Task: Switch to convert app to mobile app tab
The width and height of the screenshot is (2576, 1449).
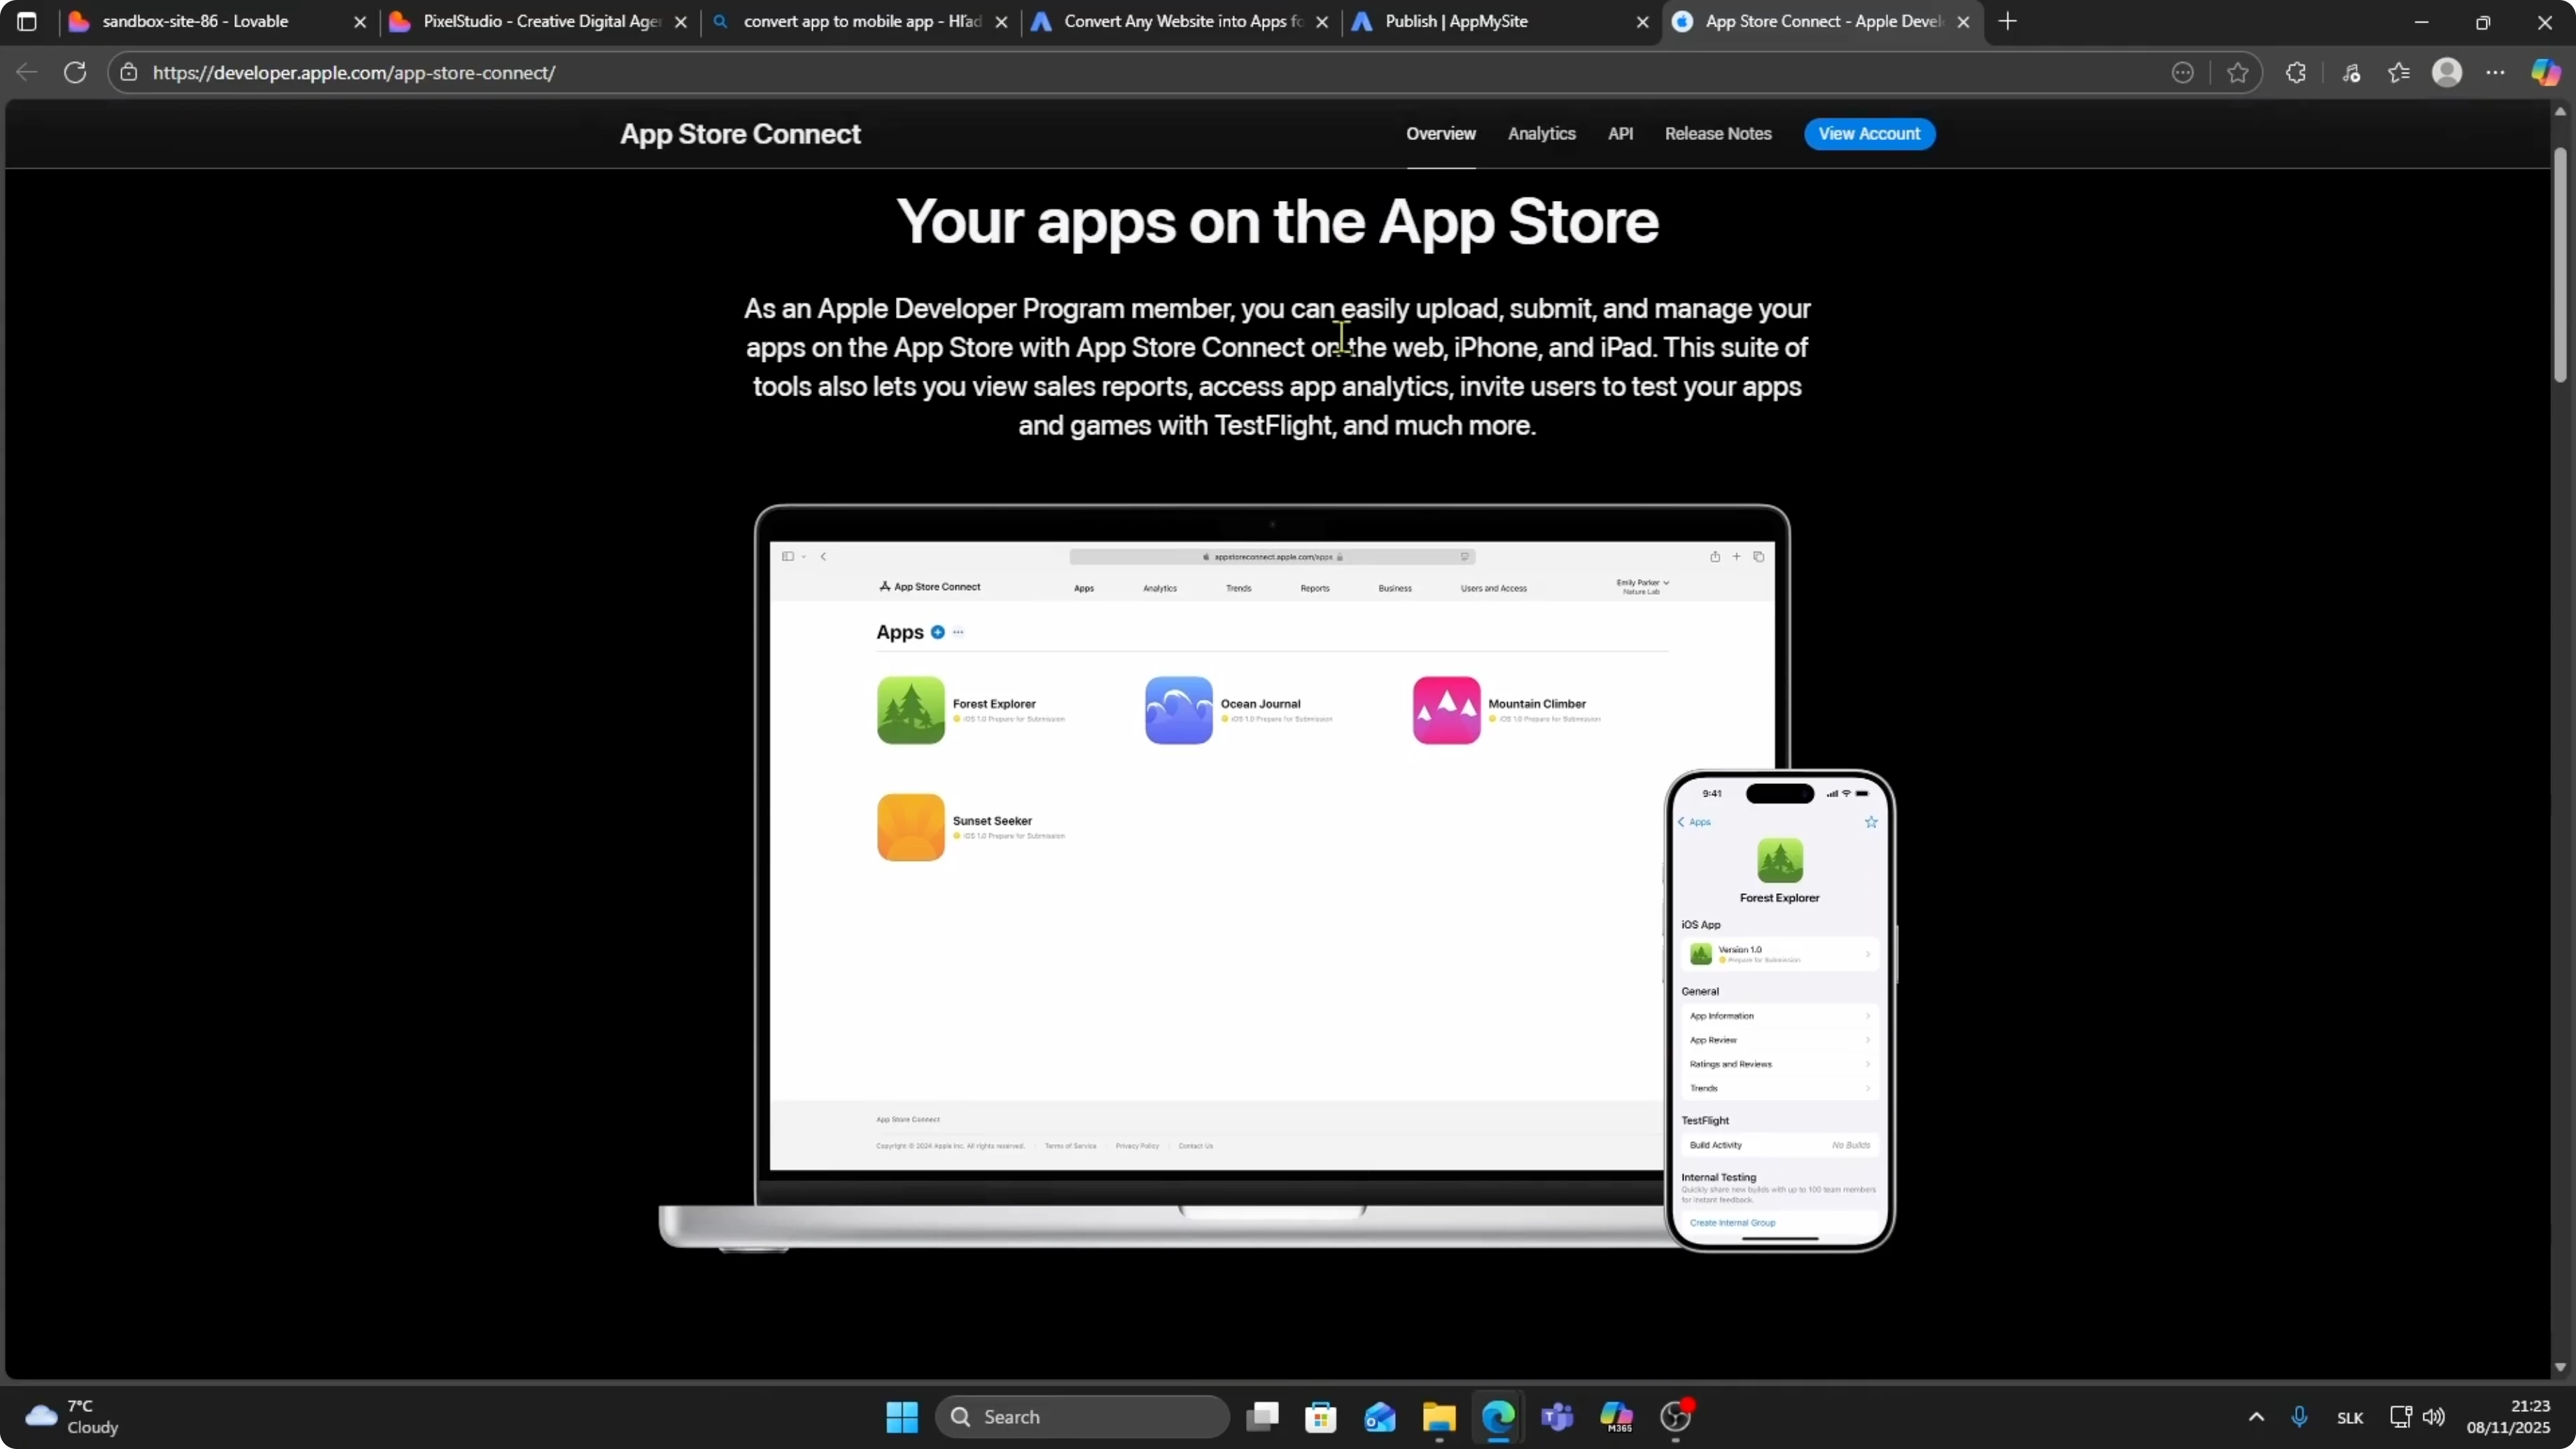Action: tap(862, 21)
